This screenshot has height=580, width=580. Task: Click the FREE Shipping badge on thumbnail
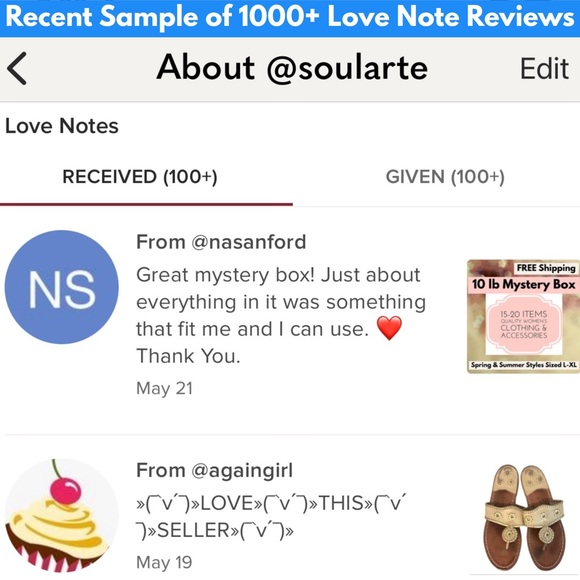546,268
